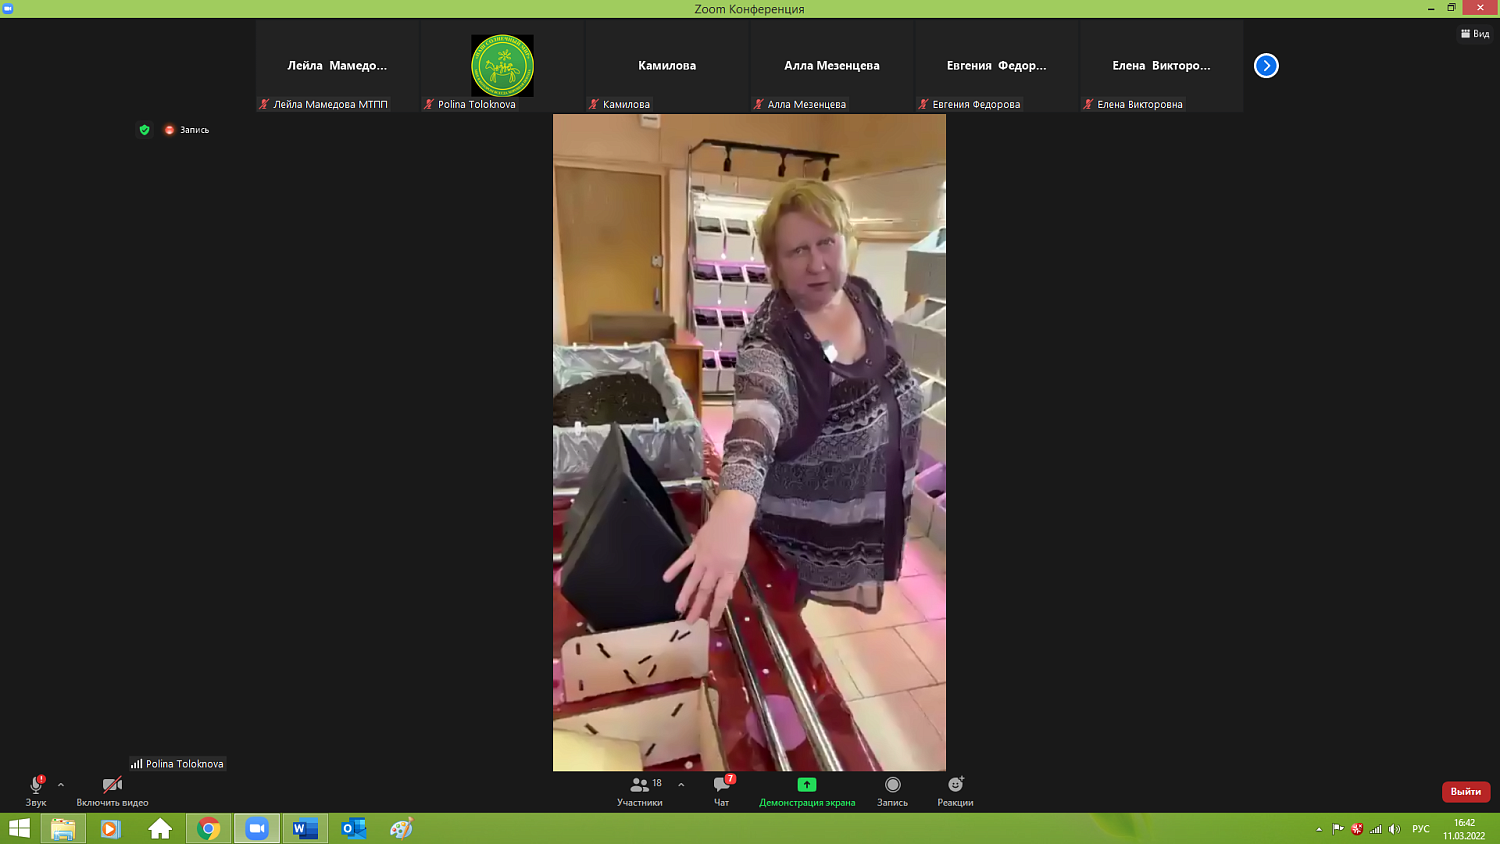Switch keyboard language РУС indicator
1500x844 pixels.
click(1421, 829)
